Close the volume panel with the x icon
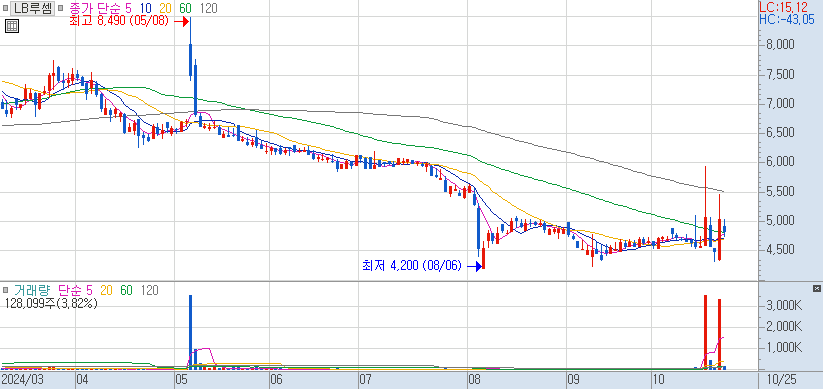This screenshot has height=389, width=823. click(x=816, y=289)
